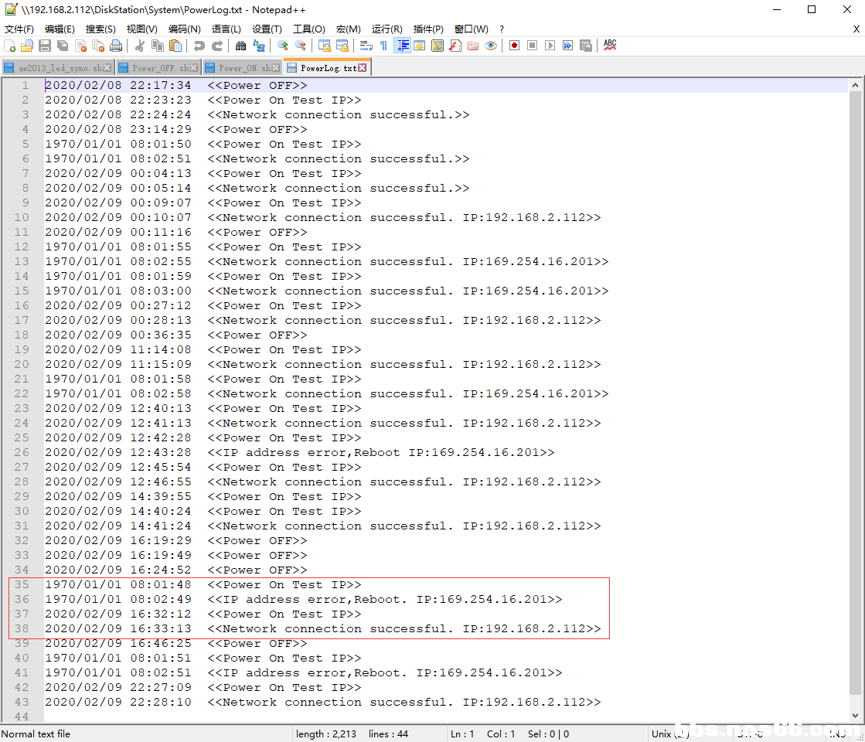
Task: Click the Replace toolbar icon
Action: [259, 46]
